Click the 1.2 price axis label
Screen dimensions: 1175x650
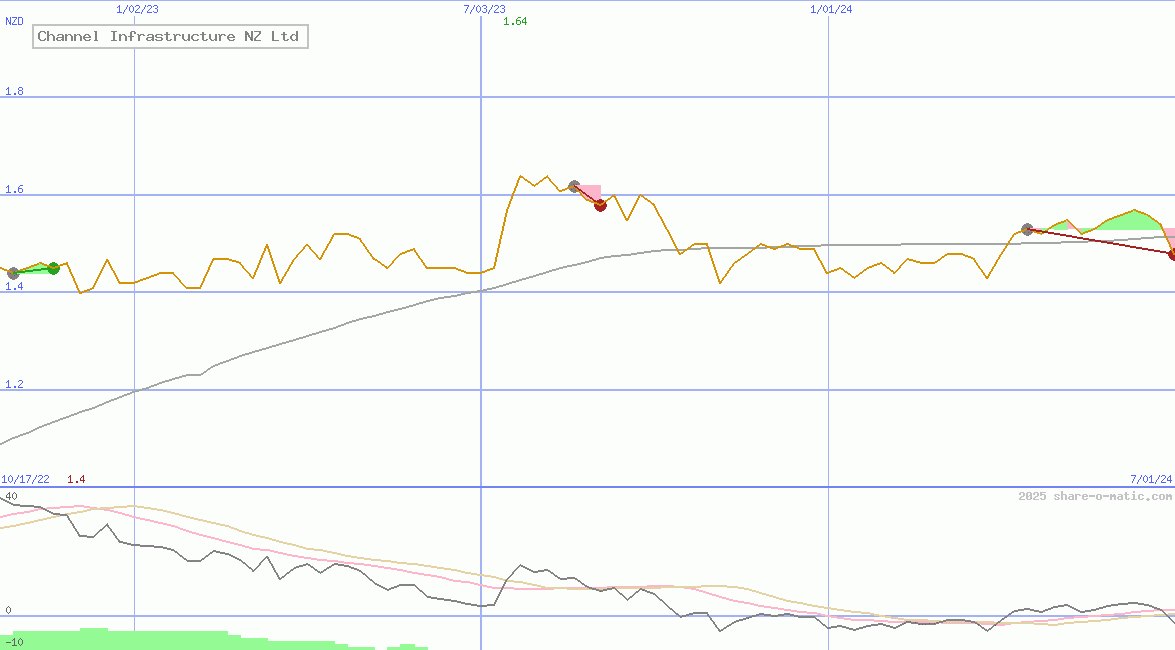15,384
